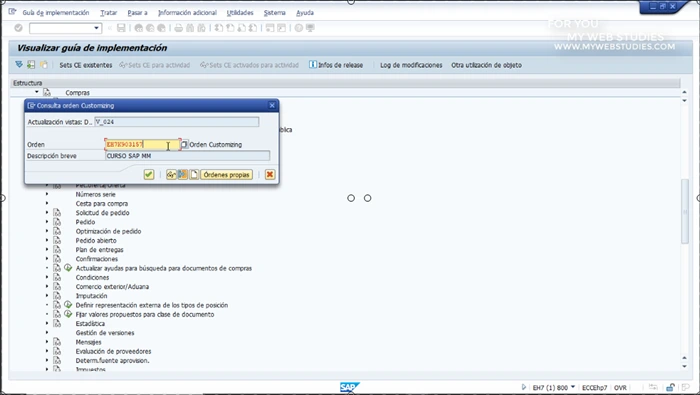The height and width of the screenshot is (395, 700).
Task: Click the Find next binoculars icon
Action: 201,28
